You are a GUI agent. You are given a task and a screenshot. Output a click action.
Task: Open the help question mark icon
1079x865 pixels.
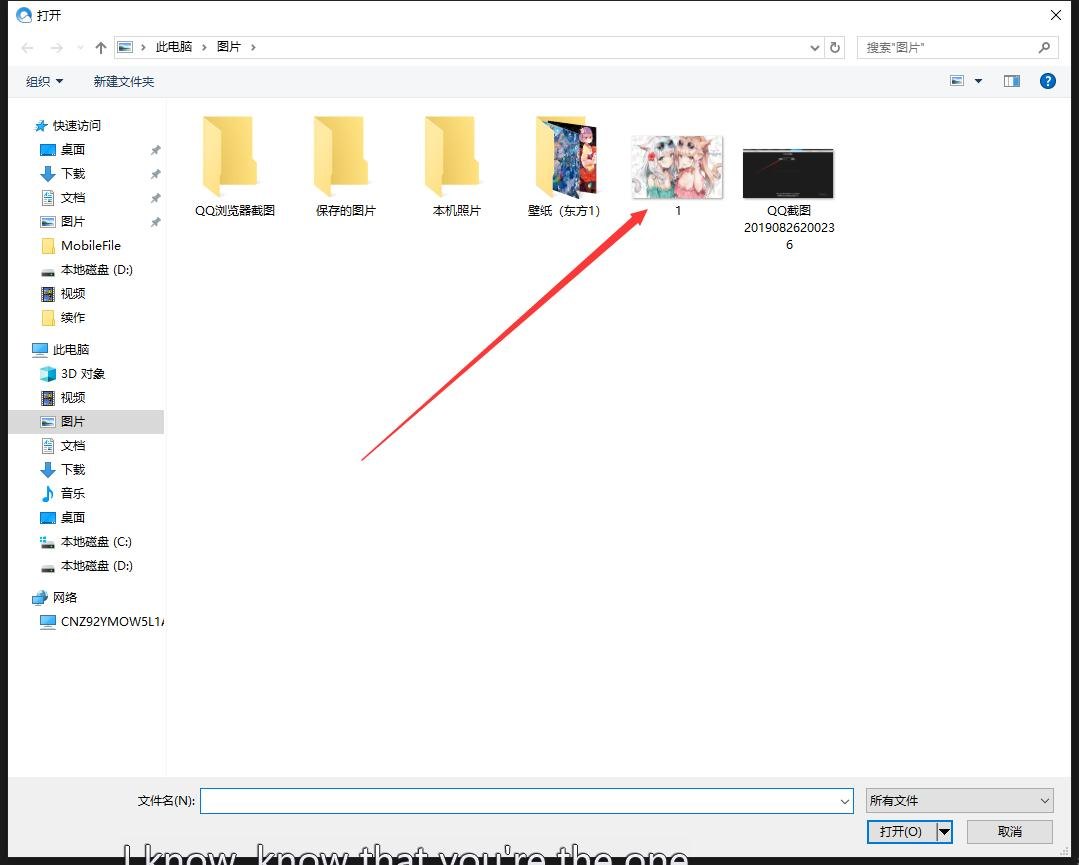coord(1048,81)
